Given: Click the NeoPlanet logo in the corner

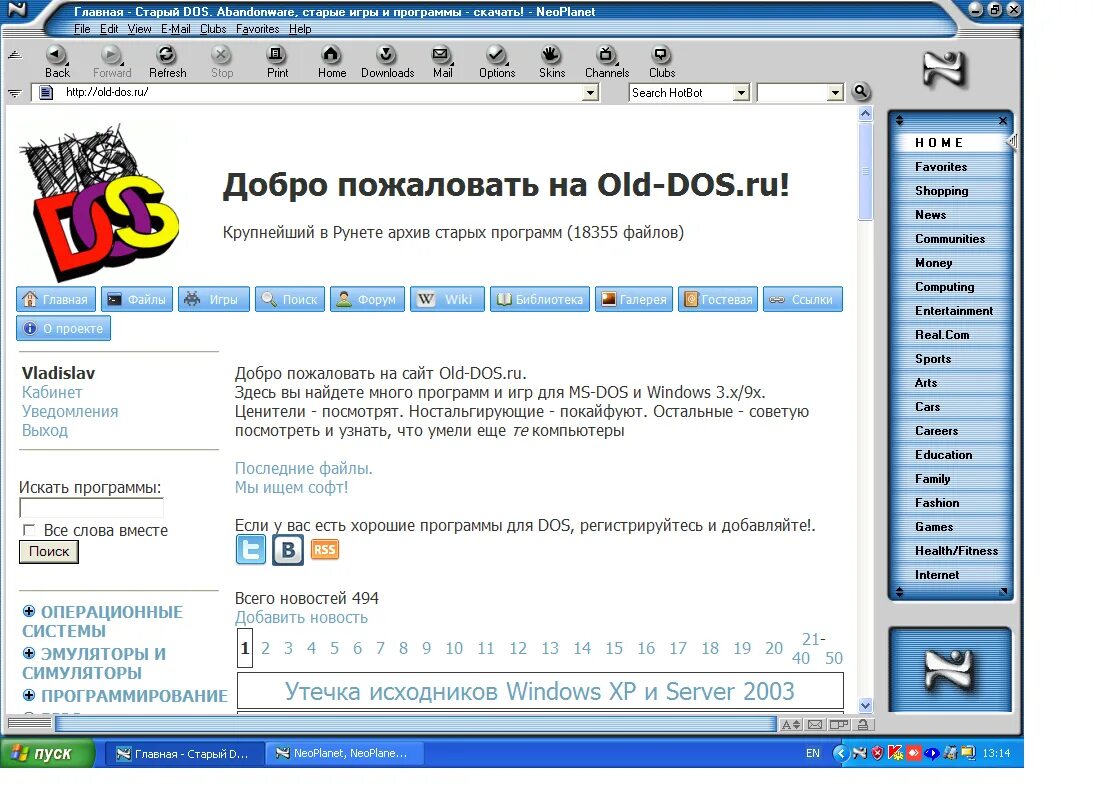Looking at the screenshot, I should pyautogui.click(x=944, y=69).
